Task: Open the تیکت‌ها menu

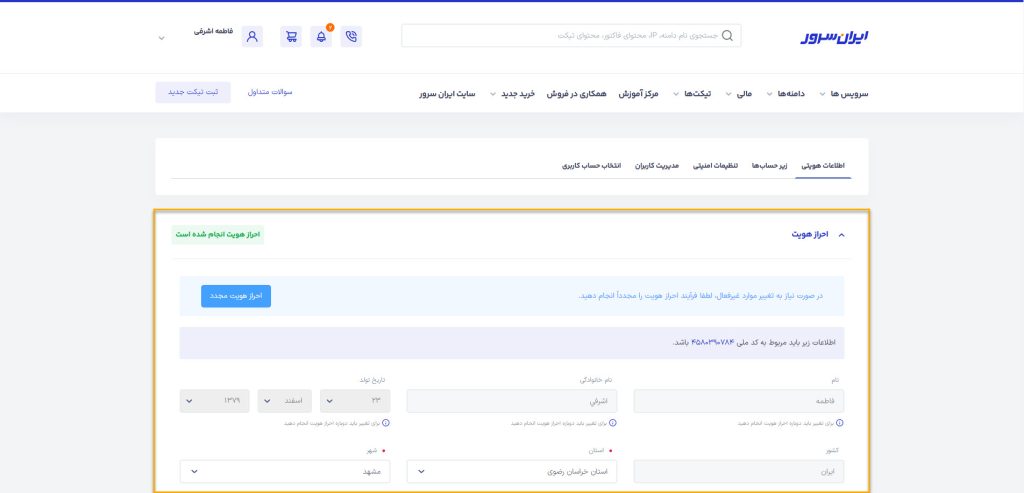Action: coord(693,93)
